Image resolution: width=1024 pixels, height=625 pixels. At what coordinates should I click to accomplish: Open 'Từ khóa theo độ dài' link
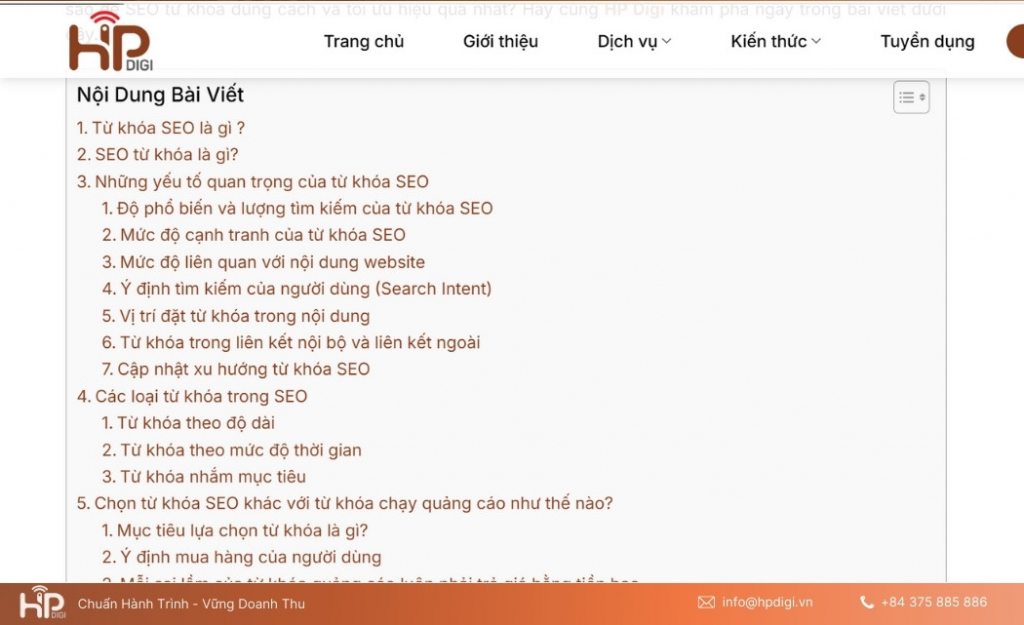point(188,423)
